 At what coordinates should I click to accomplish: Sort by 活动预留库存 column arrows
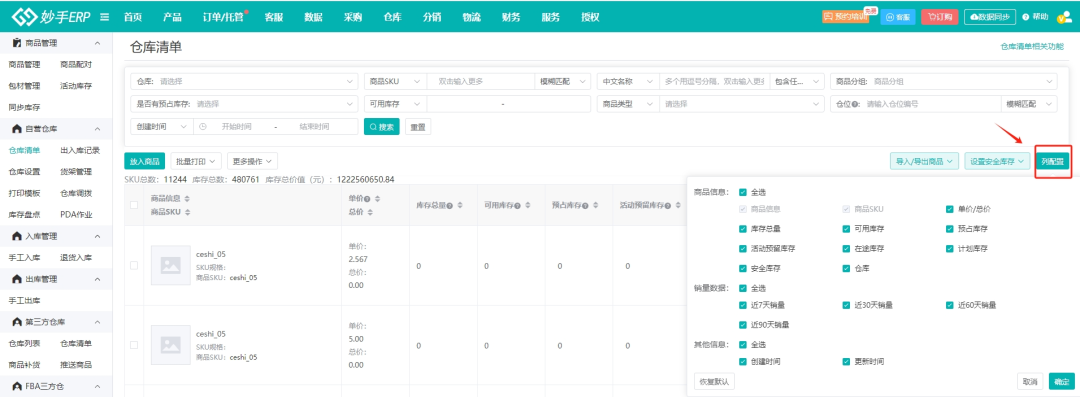(677, 205)
